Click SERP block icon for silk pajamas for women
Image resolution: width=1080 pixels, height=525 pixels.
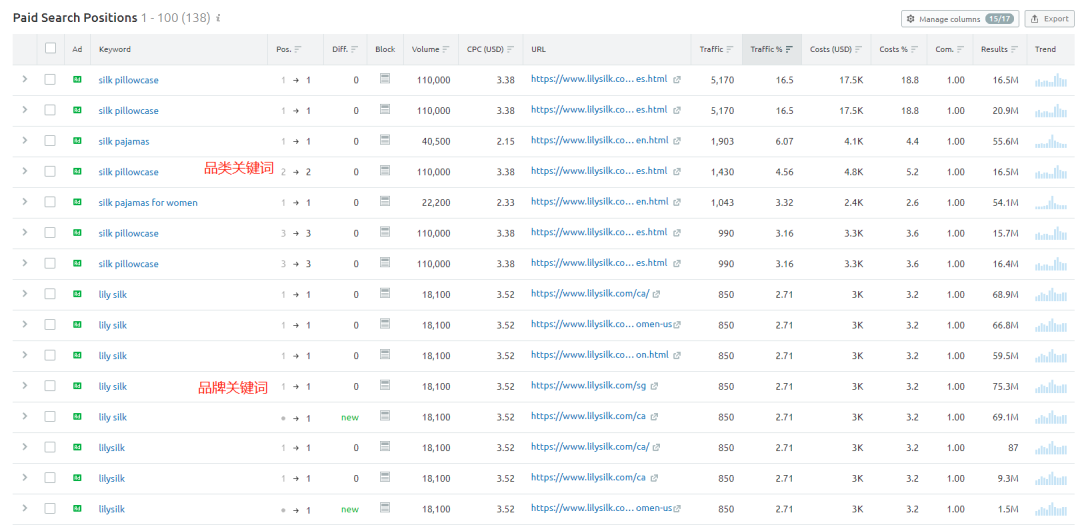(x=385, y=202)
